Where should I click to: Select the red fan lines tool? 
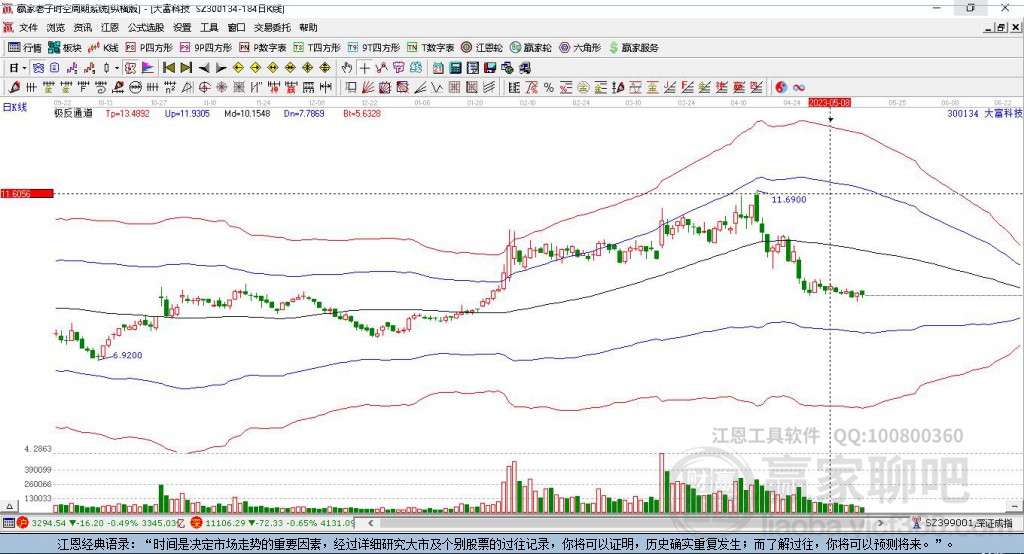[368, 88]
